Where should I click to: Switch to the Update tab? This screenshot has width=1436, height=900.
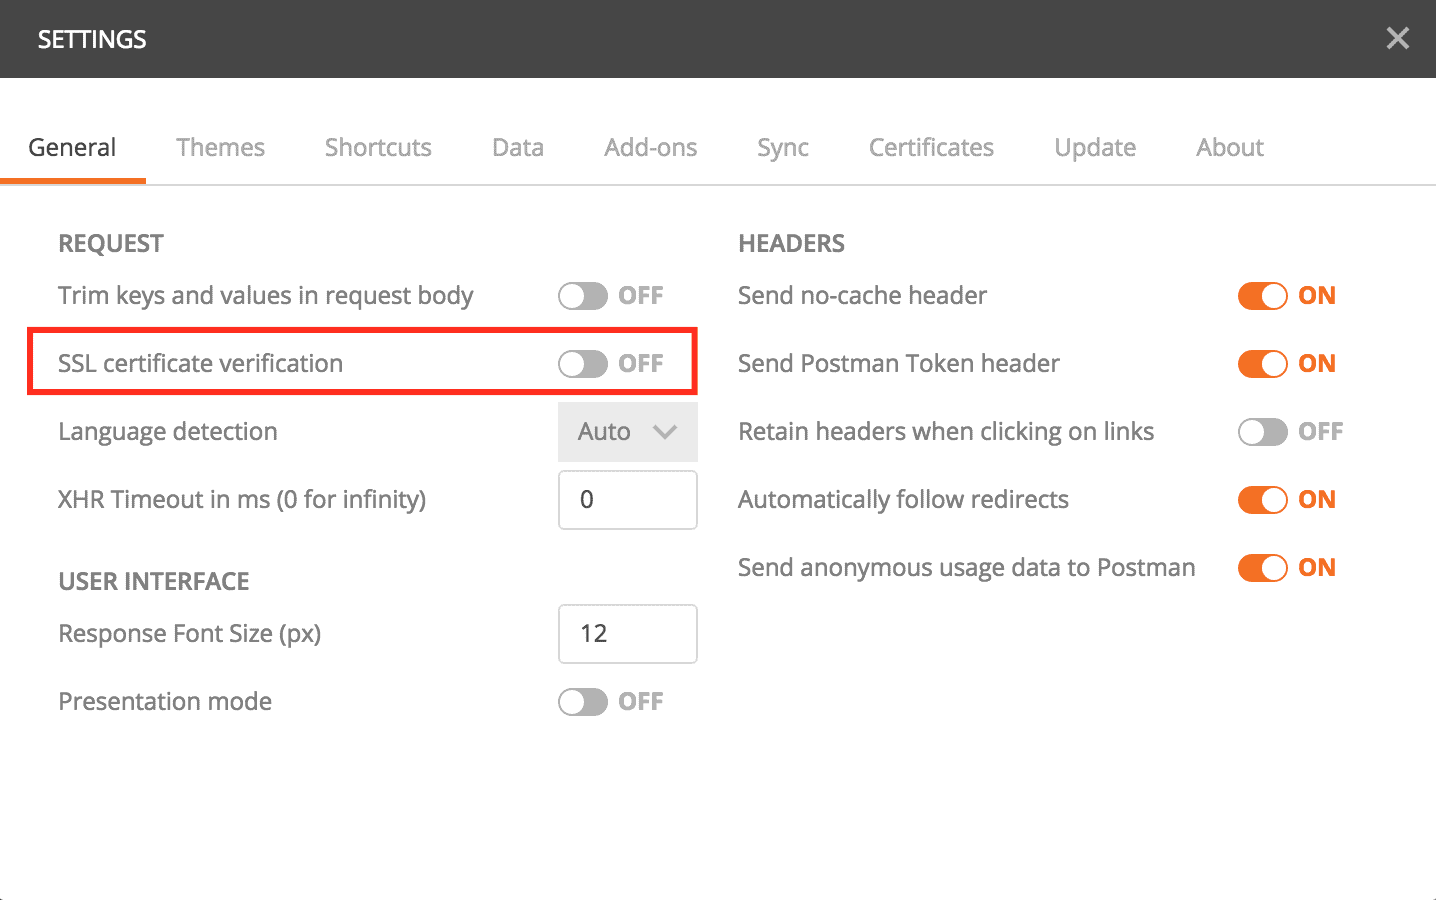pos(1094,147)
